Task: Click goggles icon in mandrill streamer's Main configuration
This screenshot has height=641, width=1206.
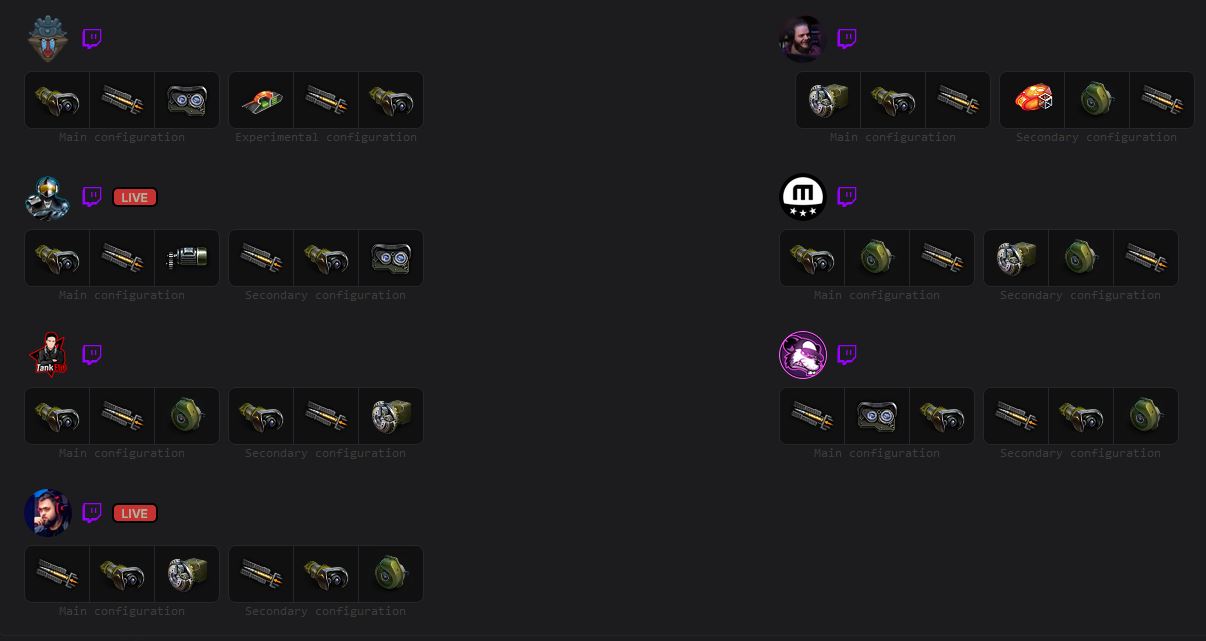Action: coord(187,100)
